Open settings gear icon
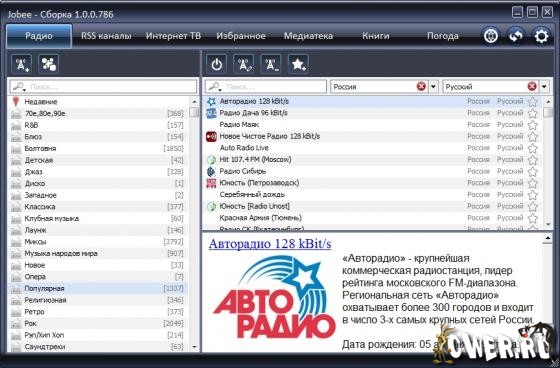 [x=541, y=36]
